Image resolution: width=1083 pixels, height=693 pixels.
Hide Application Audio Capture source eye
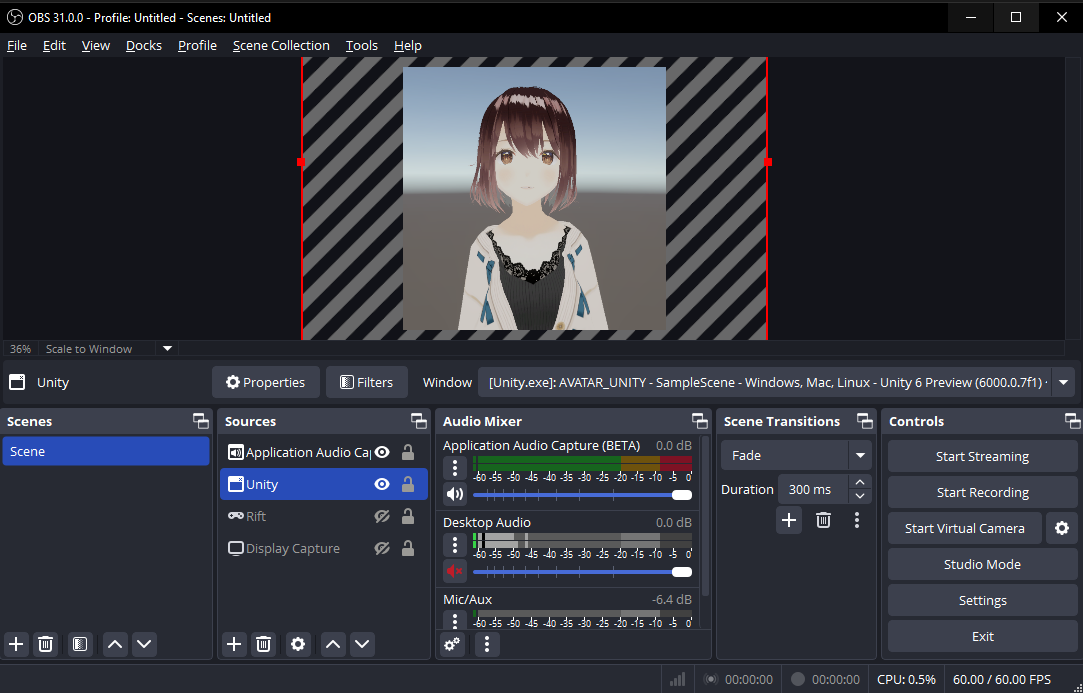[382, 453]
